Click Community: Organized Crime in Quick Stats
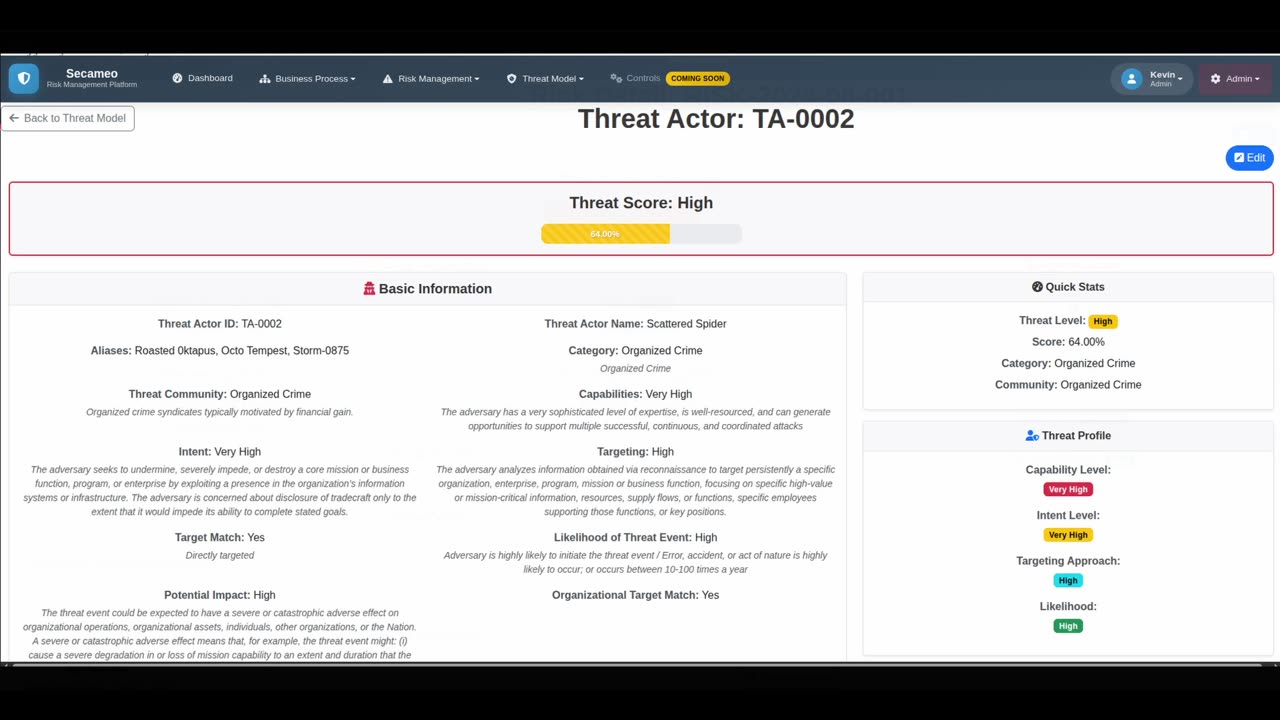The image size is (1280, 720). click(1068, 385)
